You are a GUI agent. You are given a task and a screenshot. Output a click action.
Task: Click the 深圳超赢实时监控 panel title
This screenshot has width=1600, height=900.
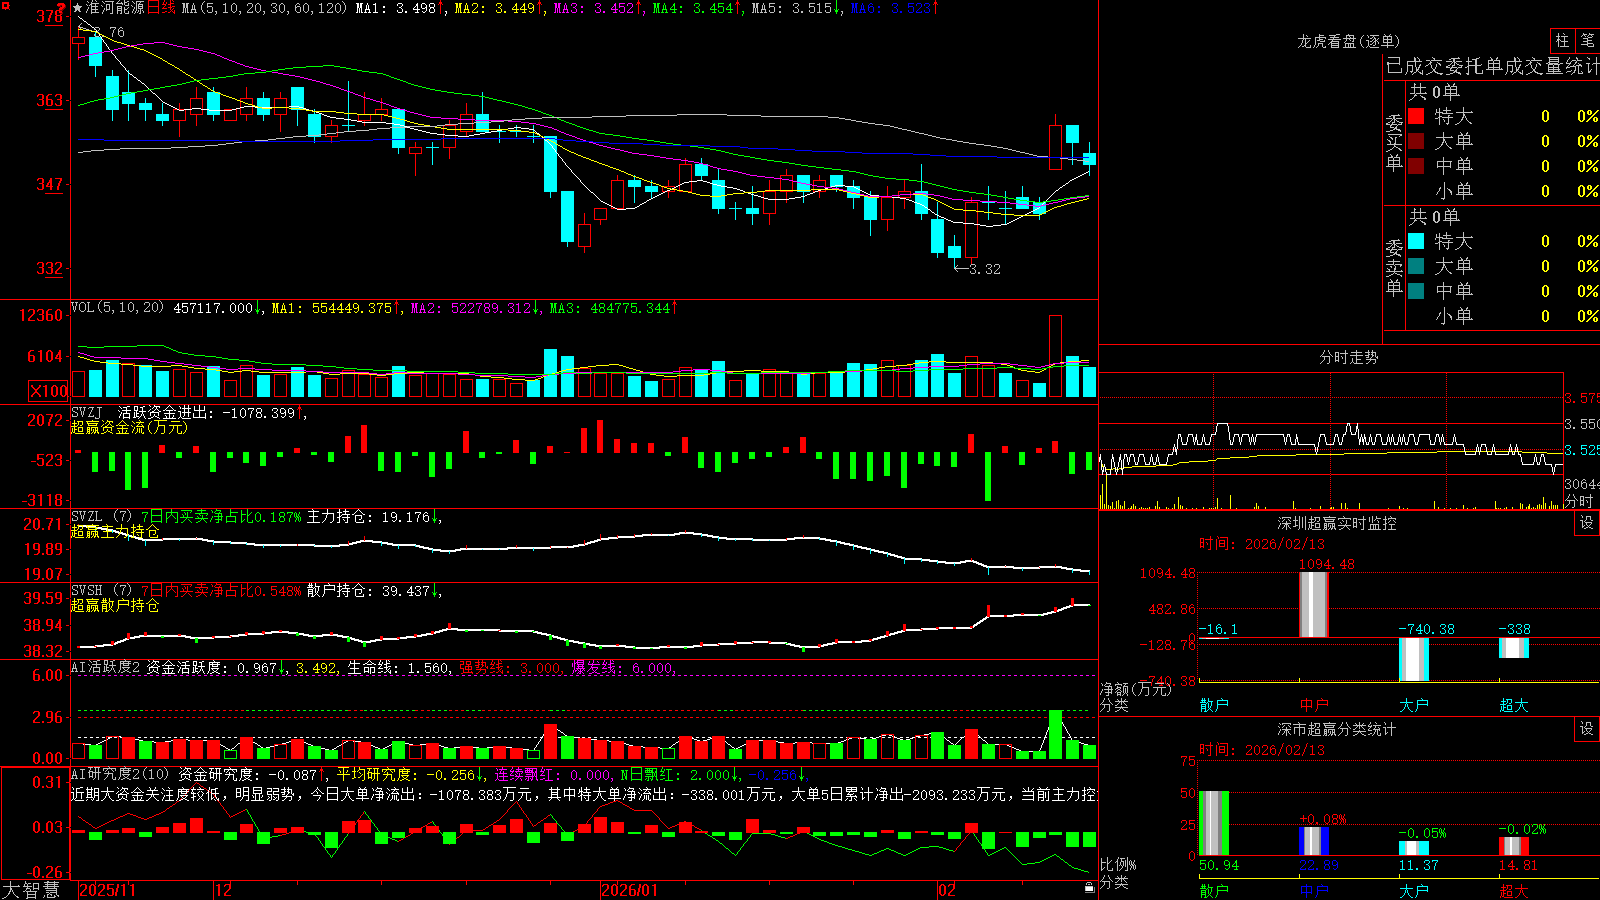click(1337, 523)
